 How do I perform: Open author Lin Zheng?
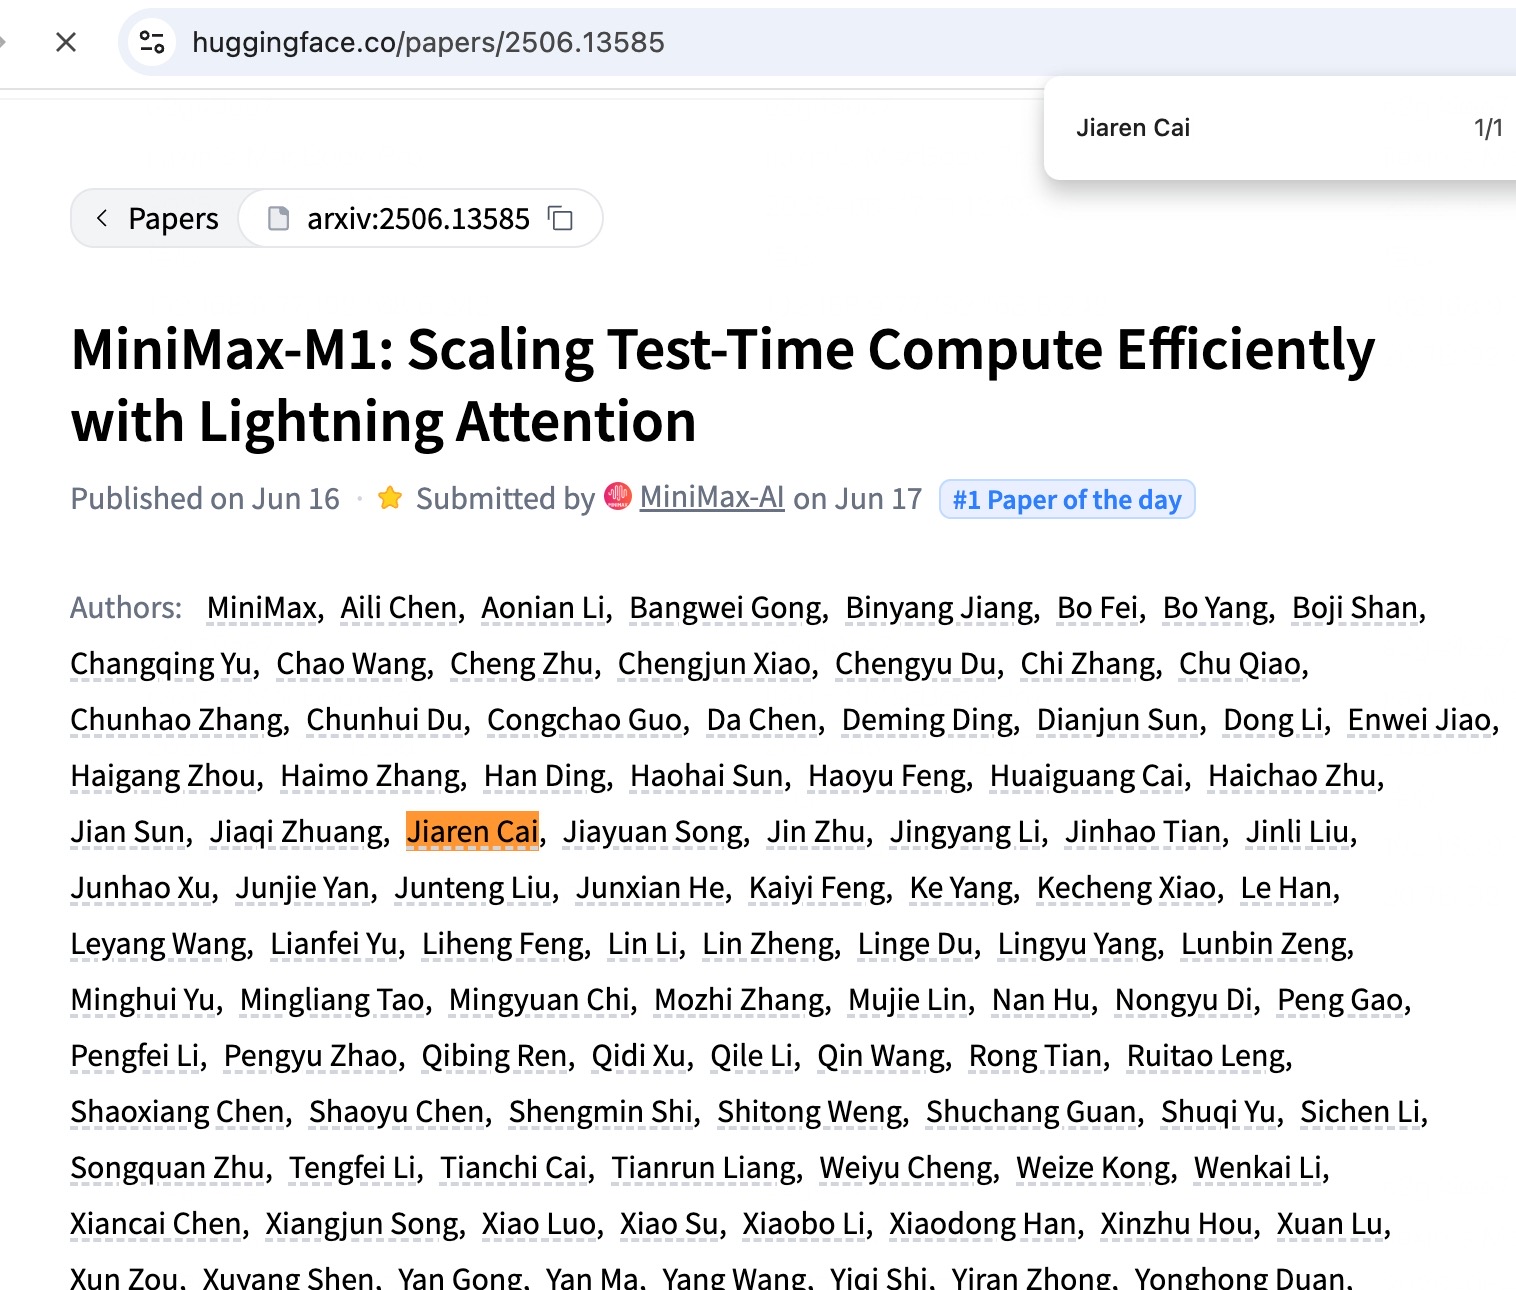point(767,944)
